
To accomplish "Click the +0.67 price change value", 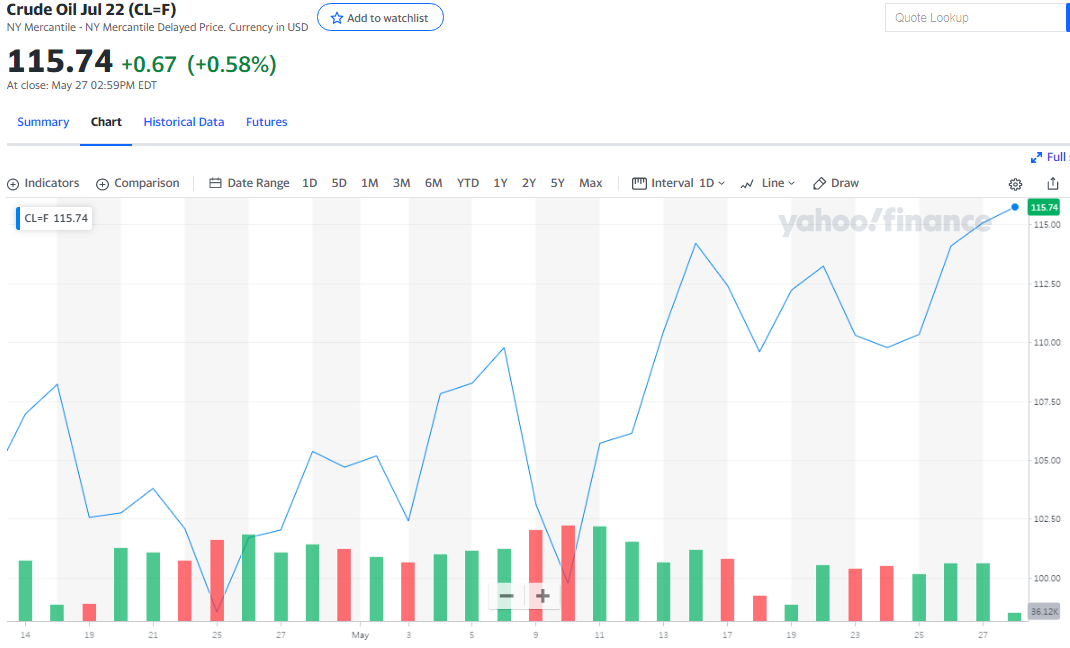I will [x=149, y=64].
